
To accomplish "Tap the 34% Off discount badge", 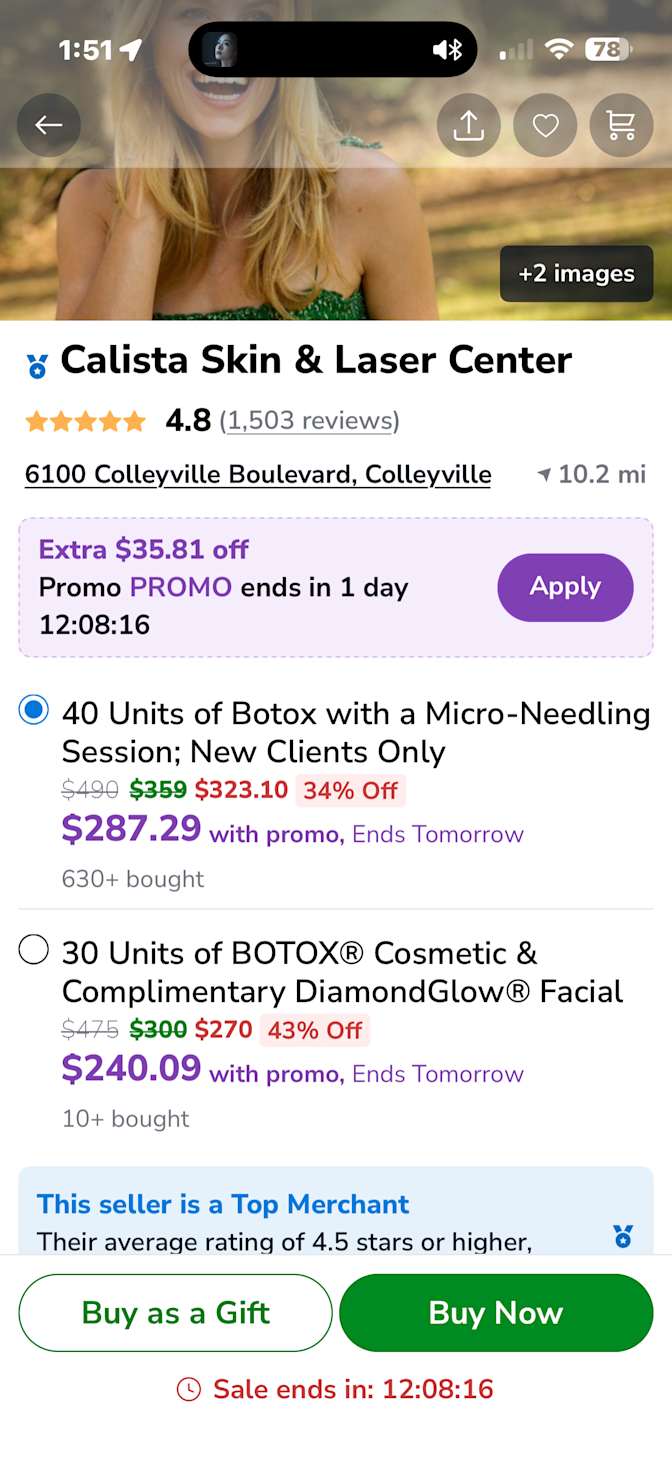I will pyautogui.click(x=350, y=790).
